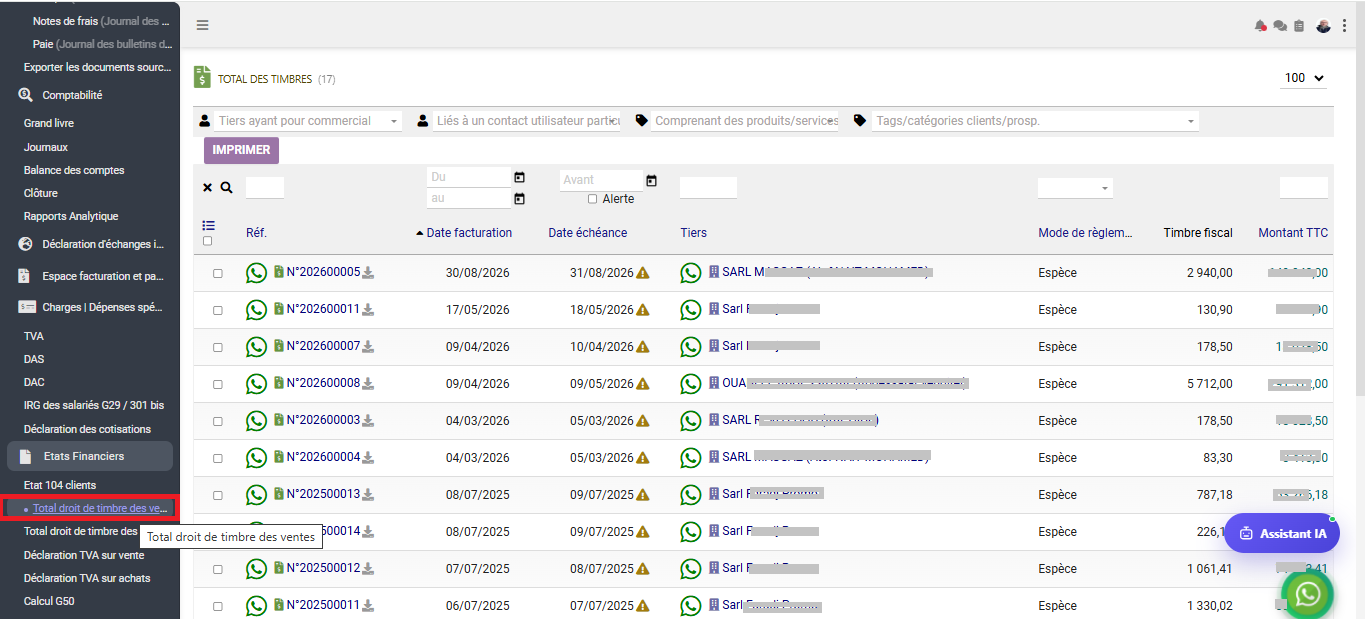Open the Etats Financiers menu section

pos(90,456)
